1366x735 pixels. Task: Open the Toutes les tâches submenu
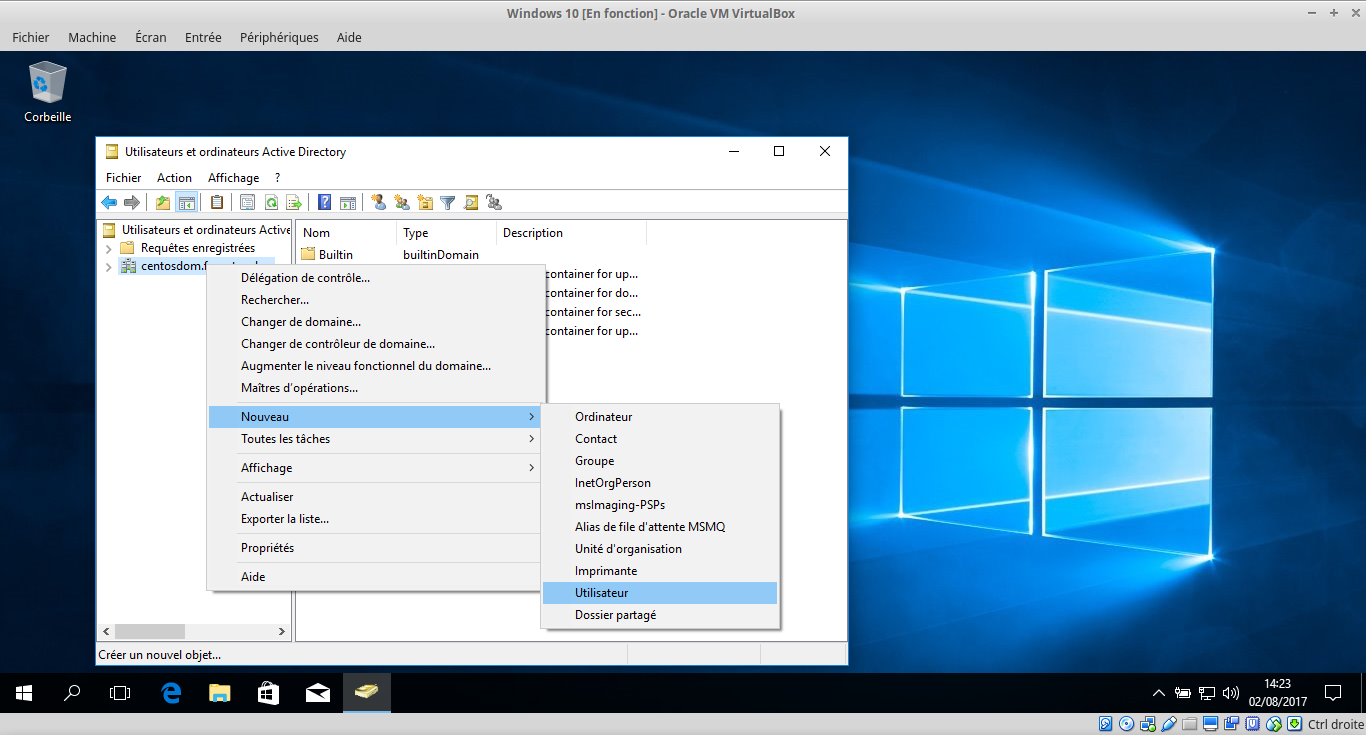[x=374, y=439]
